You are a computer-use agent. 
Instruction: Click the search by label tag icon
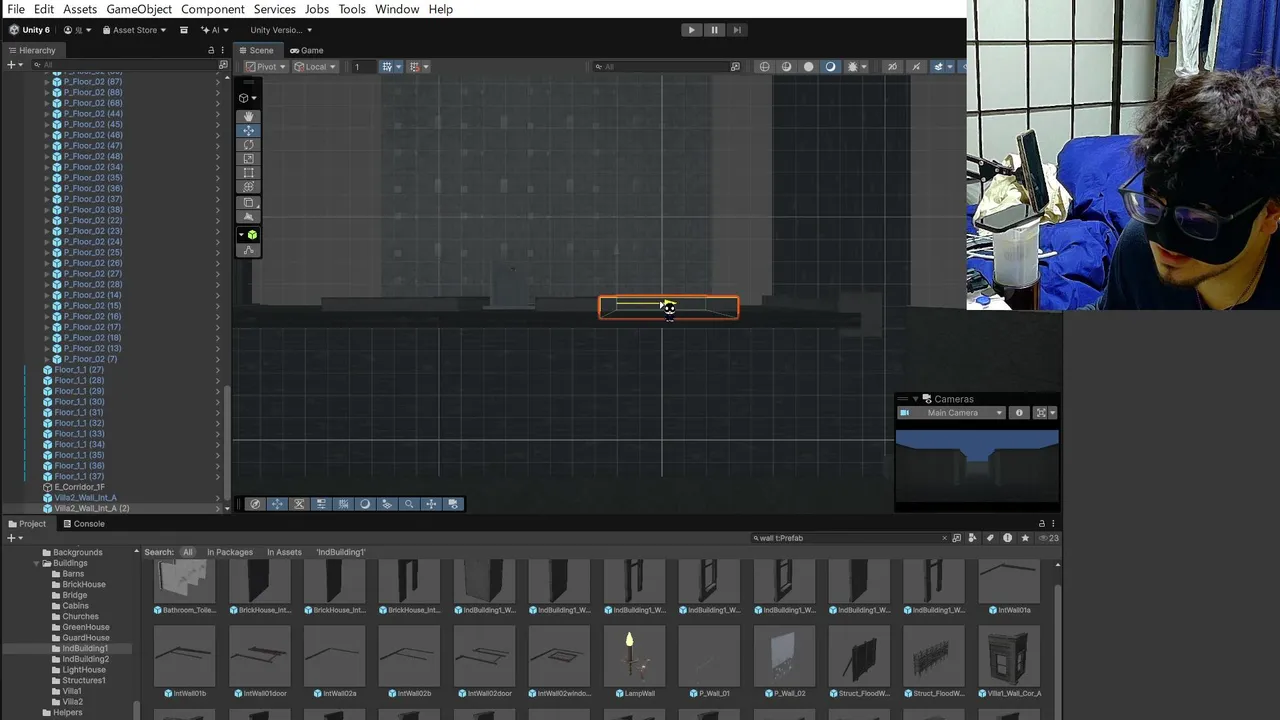(990, 538)
